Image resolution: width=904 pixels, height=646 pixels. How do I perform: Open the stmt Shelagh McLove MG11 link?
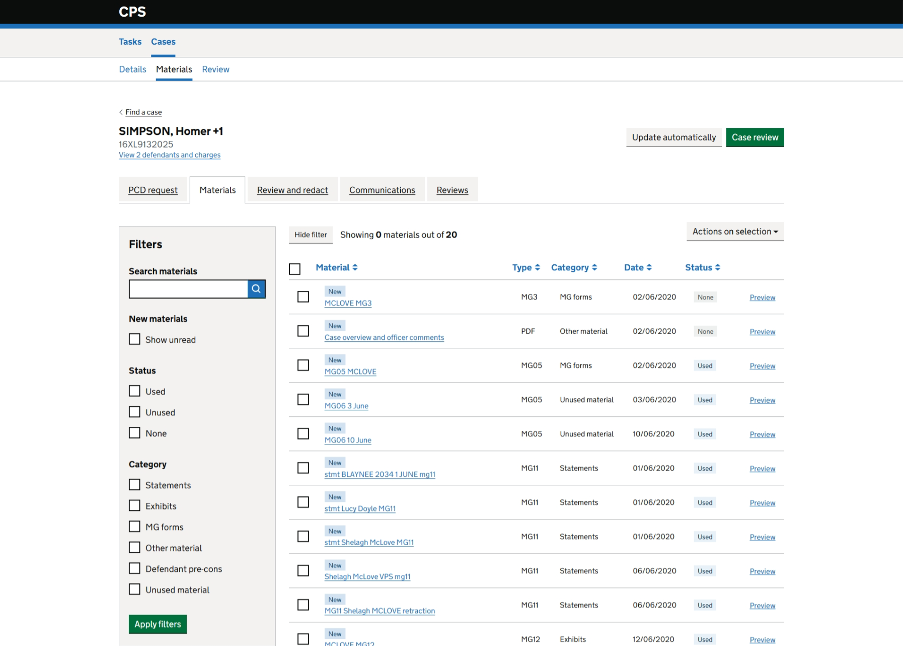pos(368,542)
